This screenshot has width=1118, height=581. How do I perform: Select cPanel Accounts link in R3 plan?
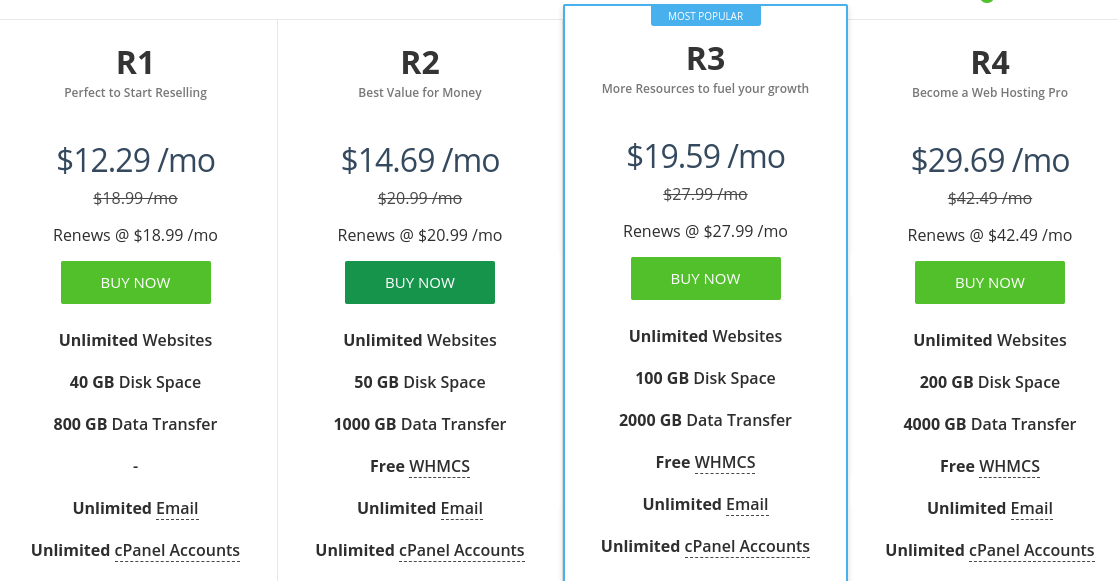point(747,546)
